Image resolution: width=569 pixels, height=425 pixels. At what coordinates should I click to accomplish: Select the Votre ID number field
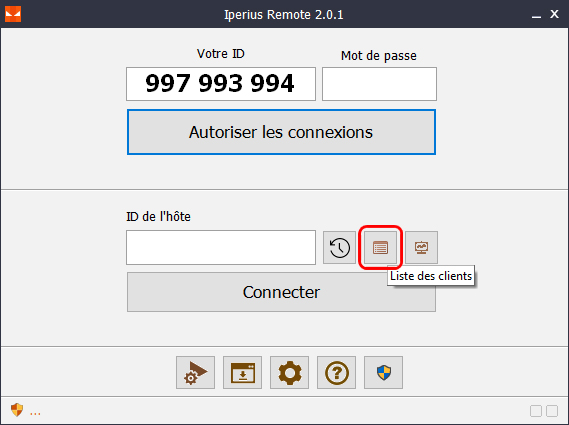221,84
